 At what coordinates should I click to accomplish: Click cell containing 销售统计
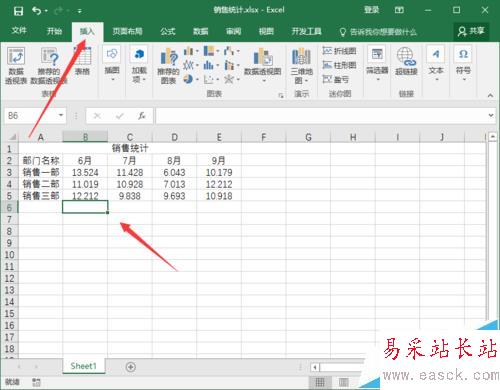pyautogui.click(x=130, y=148)
